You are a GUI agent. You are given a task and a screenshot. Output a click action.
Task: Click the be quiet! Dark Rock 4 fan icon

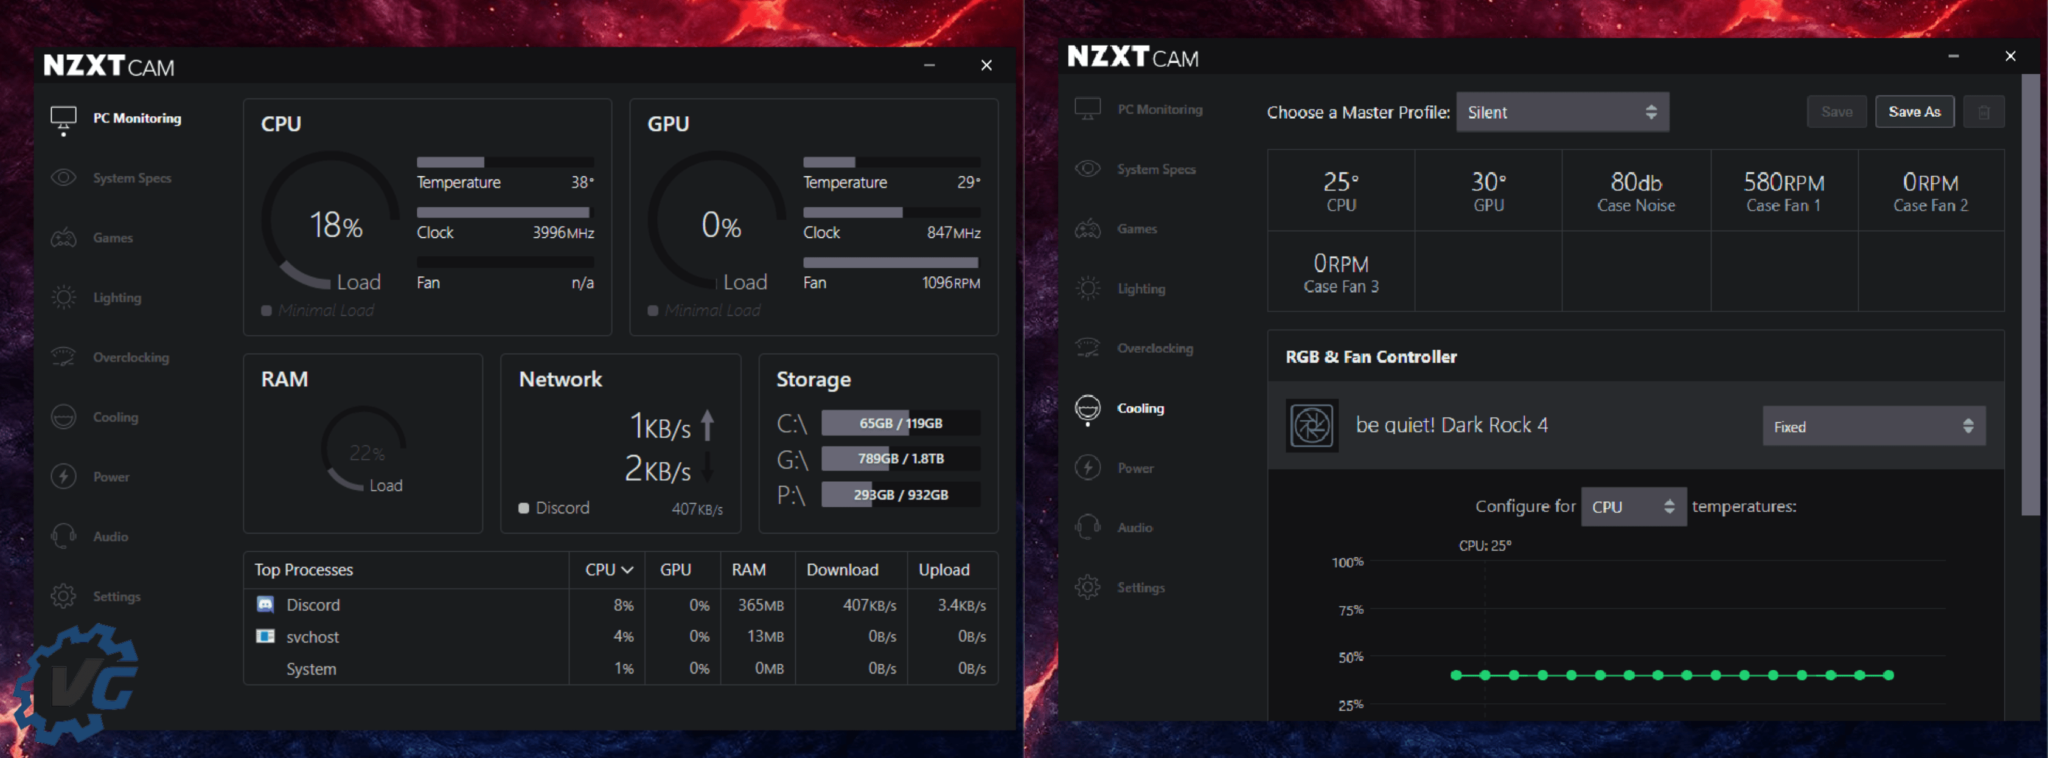point(1312,426)
